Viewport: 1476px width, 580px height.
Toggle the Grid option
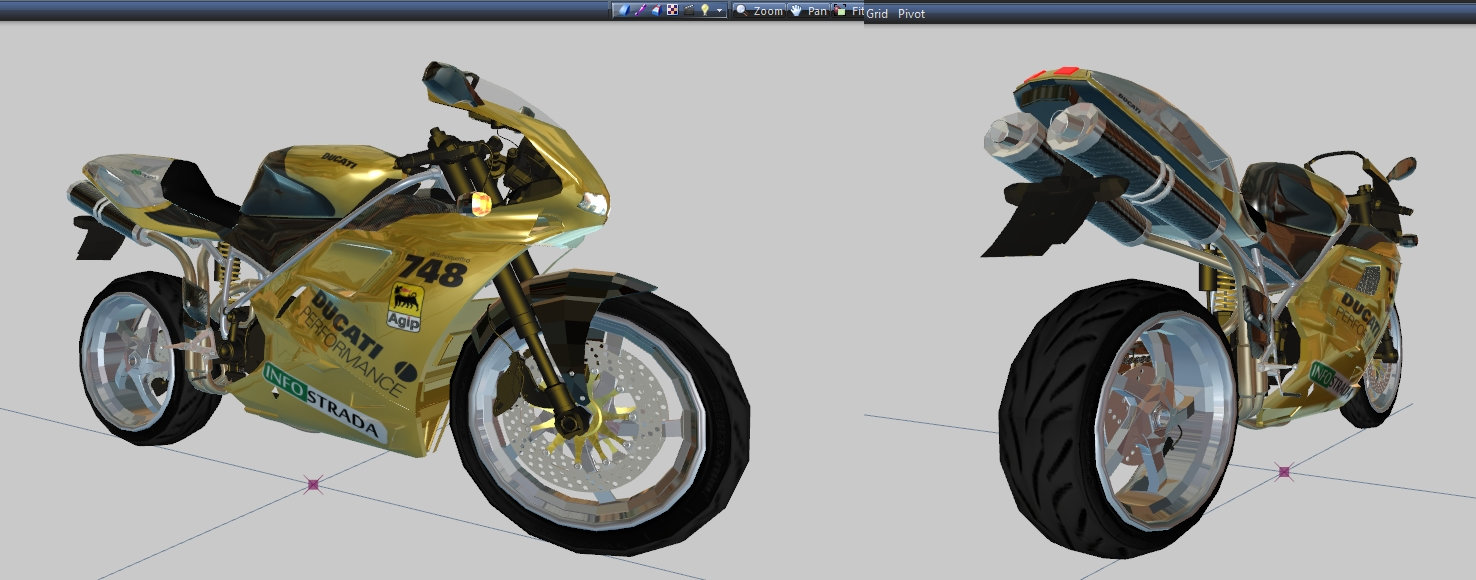click(877, 14)
